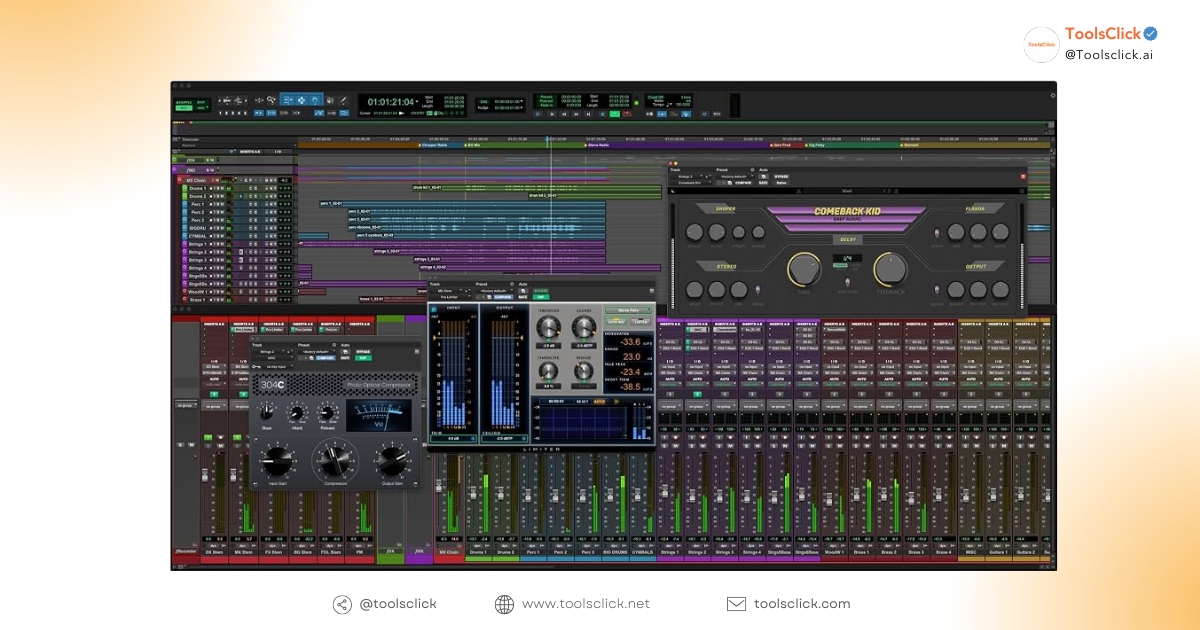The height and width of the screenshot is (630, 1200).
Task: Open the Strings 2 track selector on 304C
Action: coord(268,352)
